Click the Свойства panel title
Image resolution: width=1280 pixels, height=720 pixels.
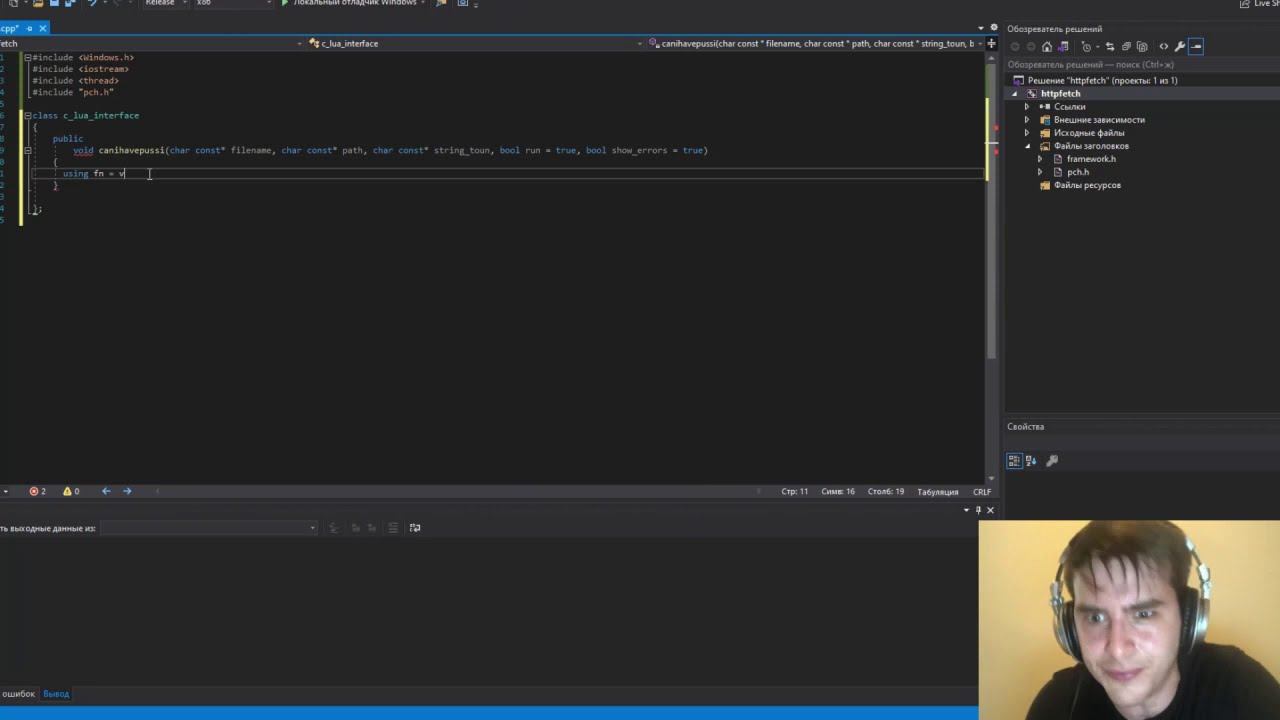1026,427
